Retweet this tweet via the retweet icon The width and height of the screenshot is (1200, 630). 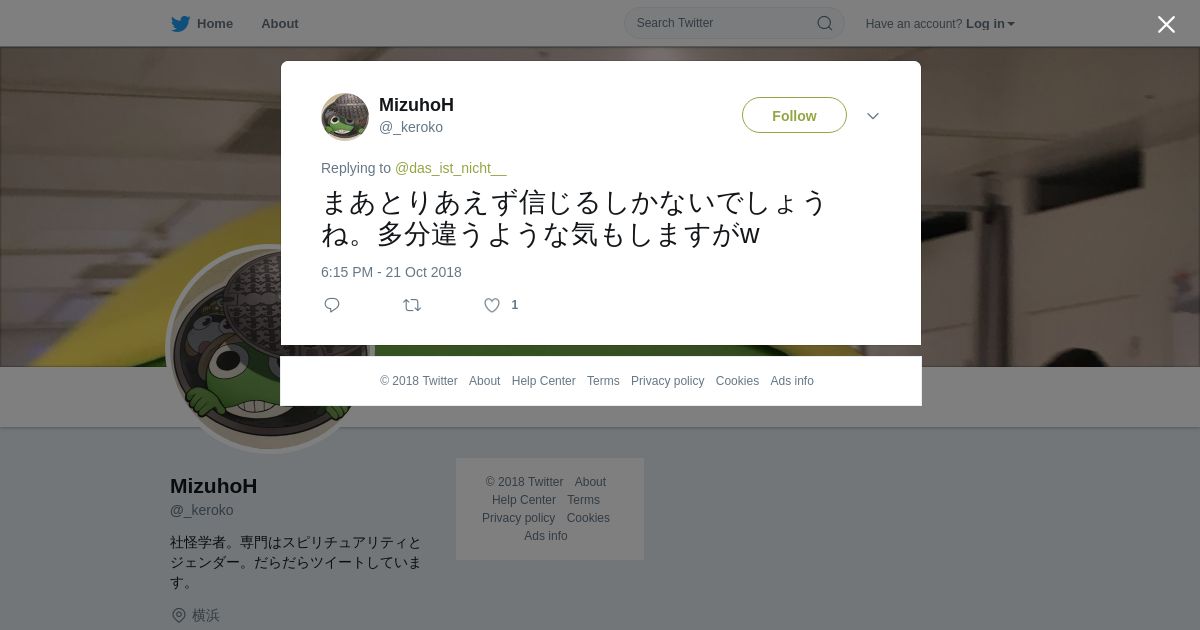[412, 305]
